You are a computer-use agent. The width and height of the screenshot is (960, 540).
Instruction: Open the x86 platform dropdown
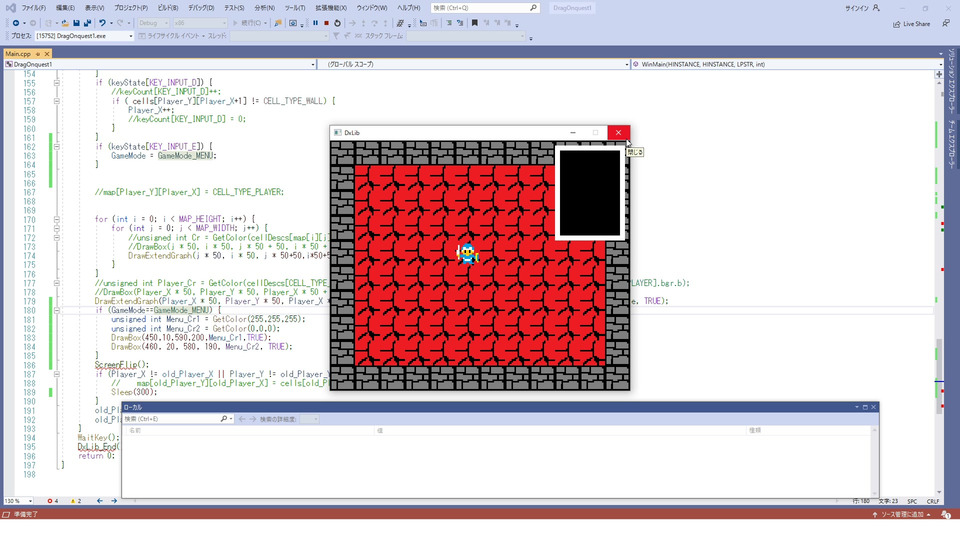coord(200,23)
